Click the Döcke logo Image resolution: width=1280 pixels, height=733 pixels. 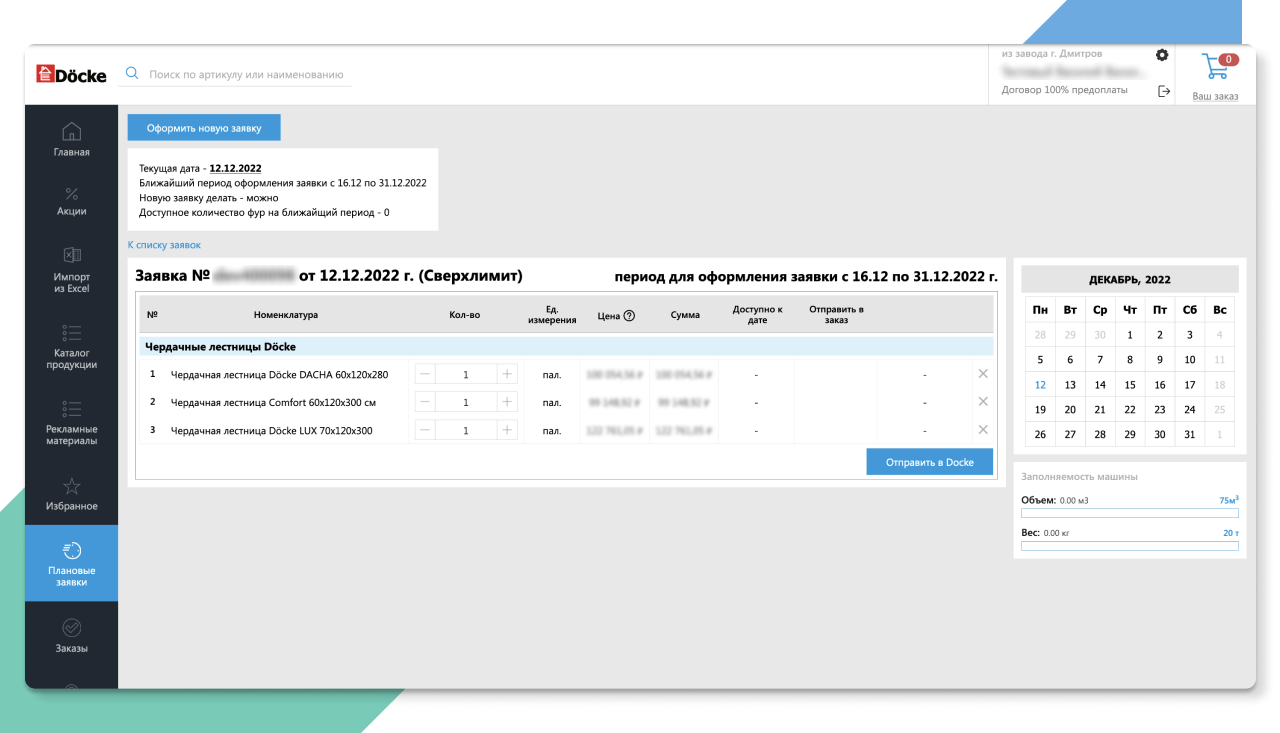(x=71, y=74)
